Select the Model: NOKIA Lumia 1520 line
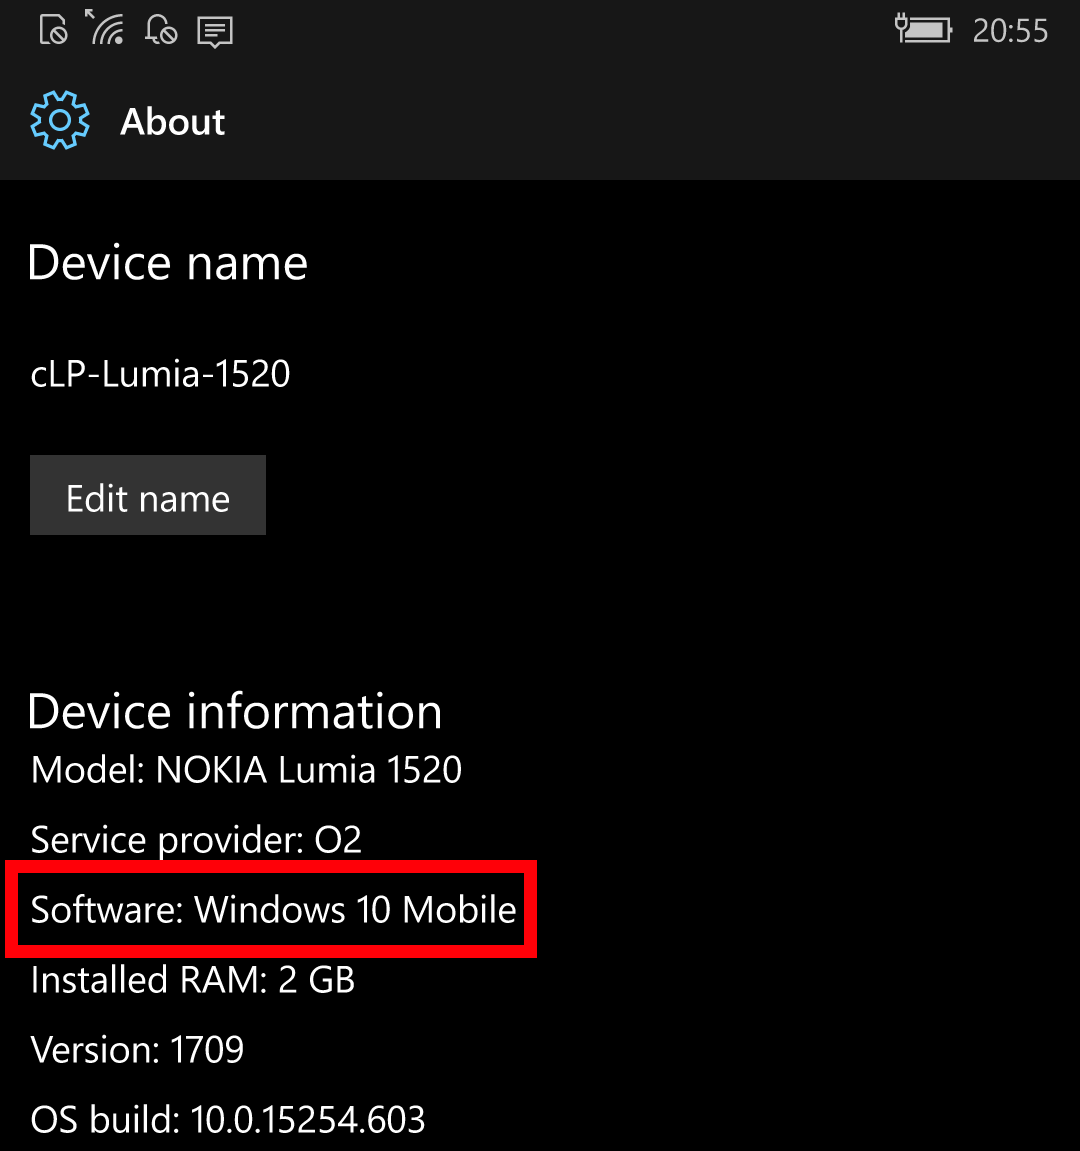The image size is (1080, 1151). (246, 770)
